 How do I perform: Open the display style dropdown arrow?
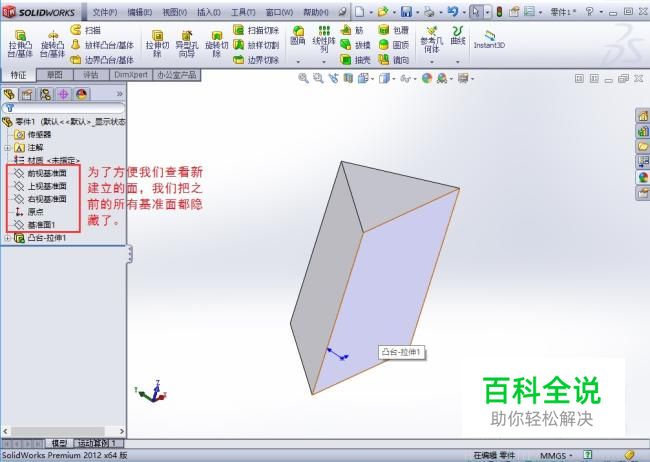click(393, 78)
